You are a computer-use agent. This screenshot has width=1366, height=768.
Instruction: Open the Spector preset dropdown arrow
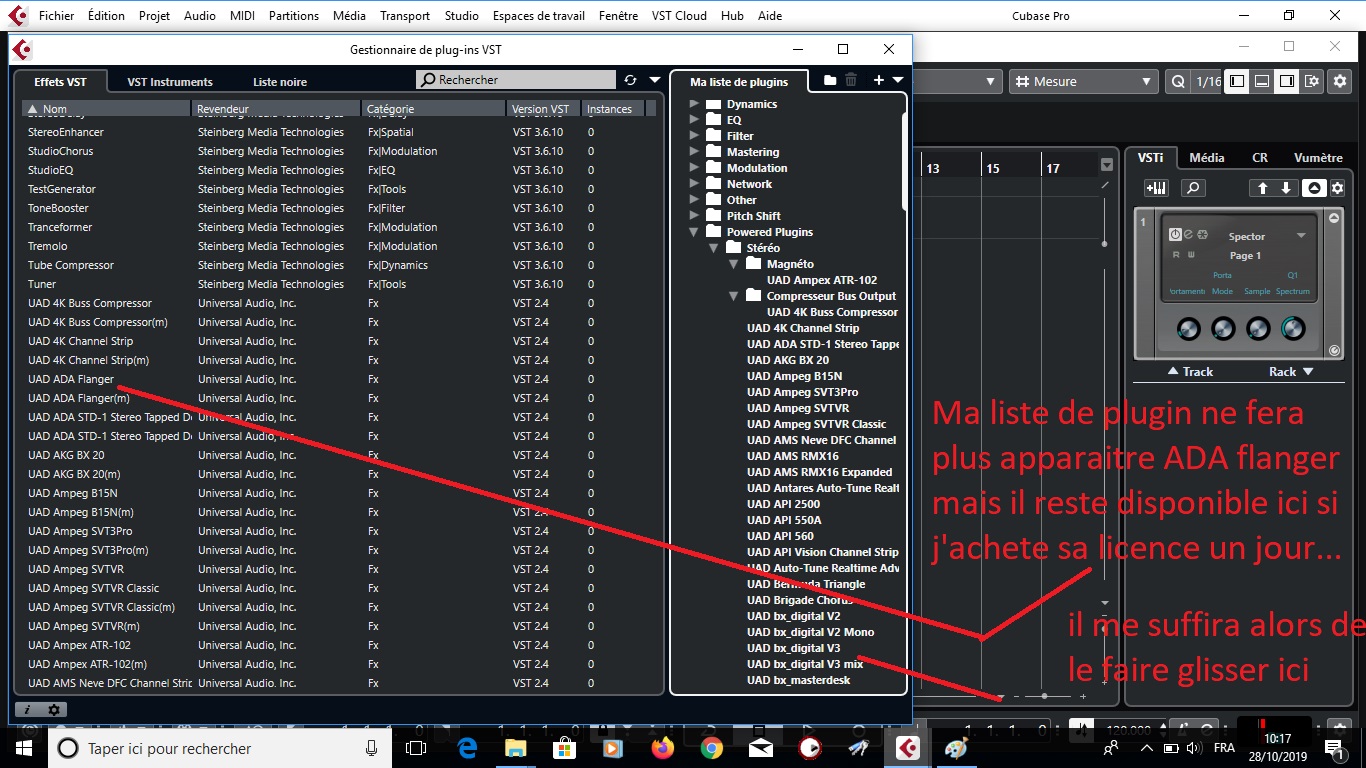[x=1302, y=236]
